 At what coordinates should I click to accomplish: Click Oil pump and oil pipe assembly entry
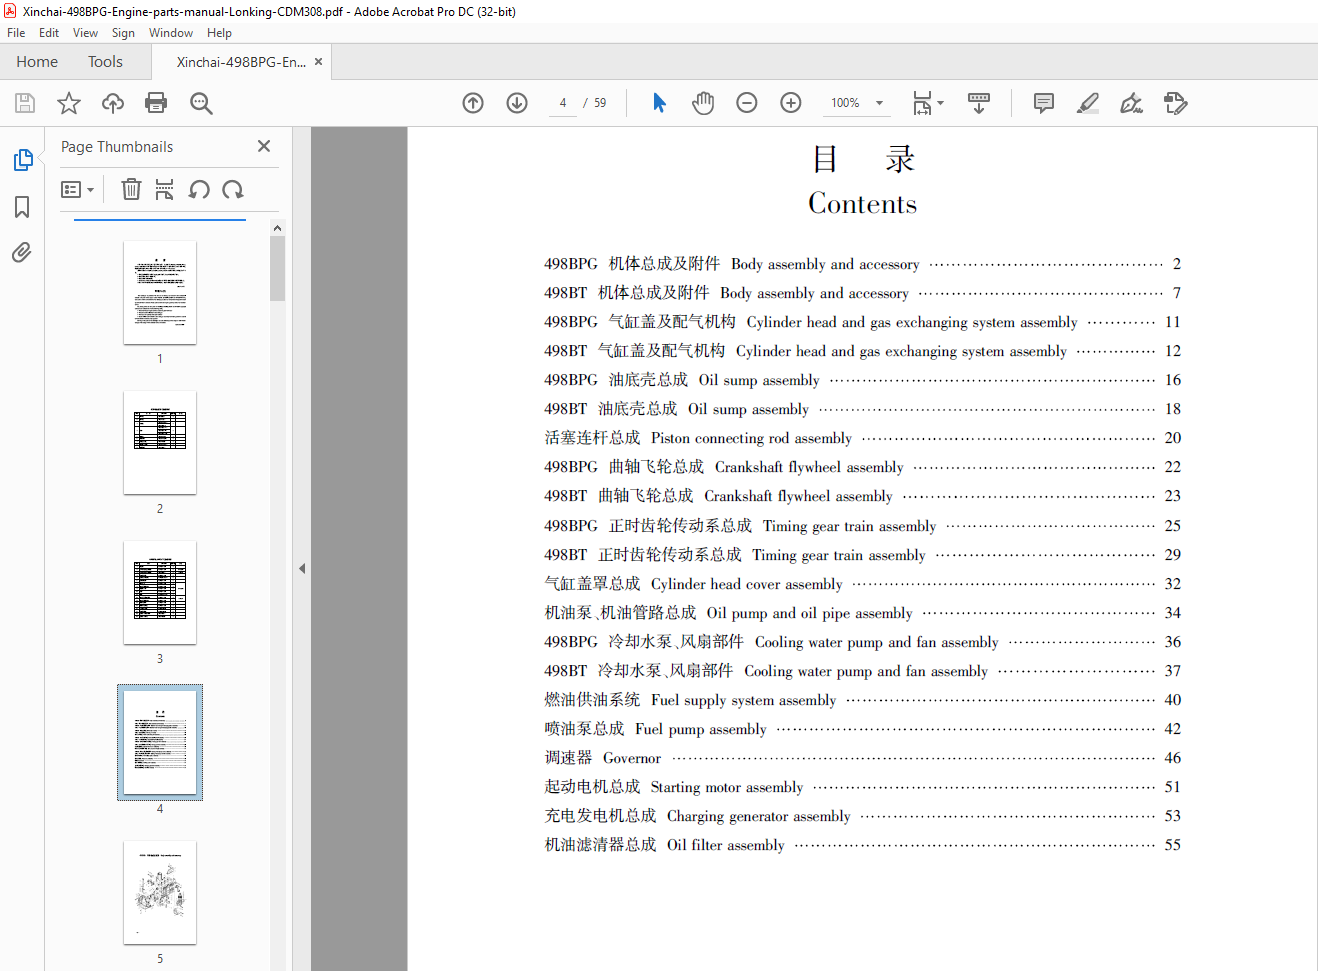(x=862, y=613)
